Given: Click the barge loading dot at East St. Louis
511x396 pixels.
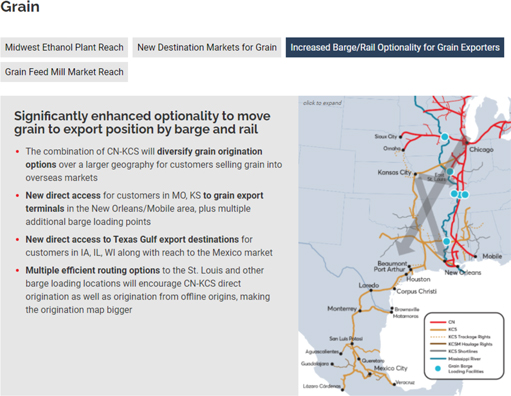Looking at the screenshot, I should click(x=450, y=171).
